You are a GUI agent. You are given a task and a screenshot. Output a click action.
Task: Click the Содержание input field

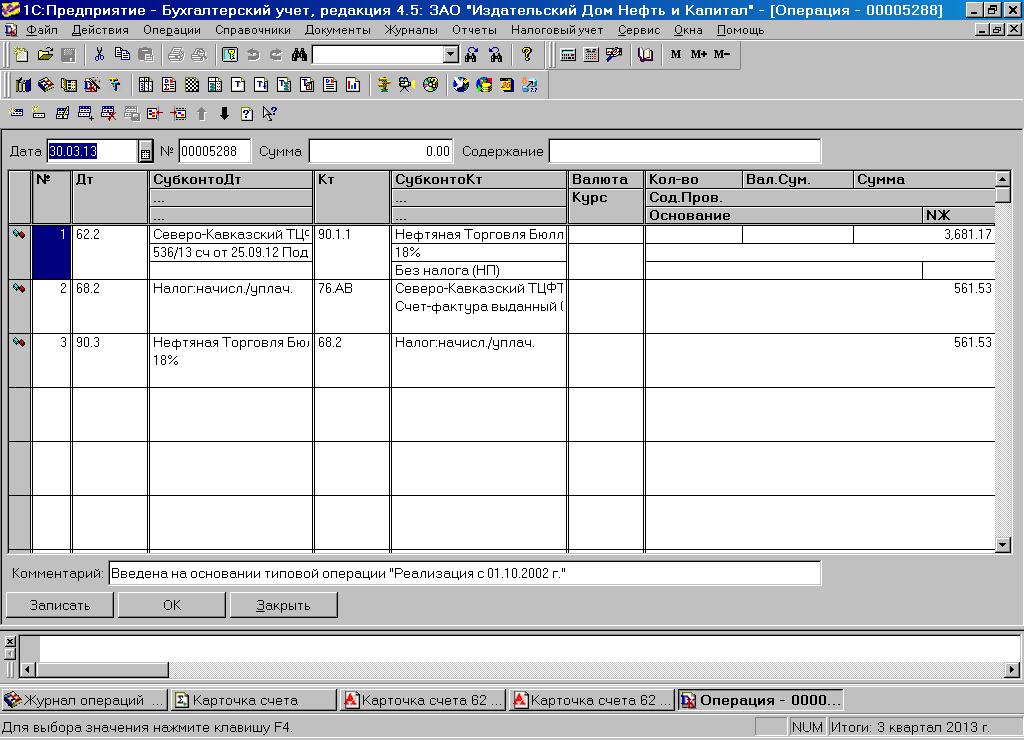684,152
